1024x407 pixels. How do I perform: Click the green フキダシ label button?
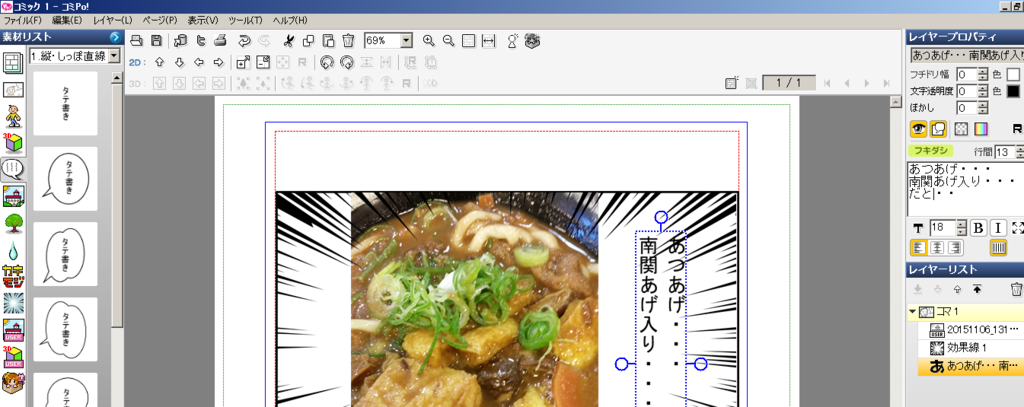pos(933,151)
